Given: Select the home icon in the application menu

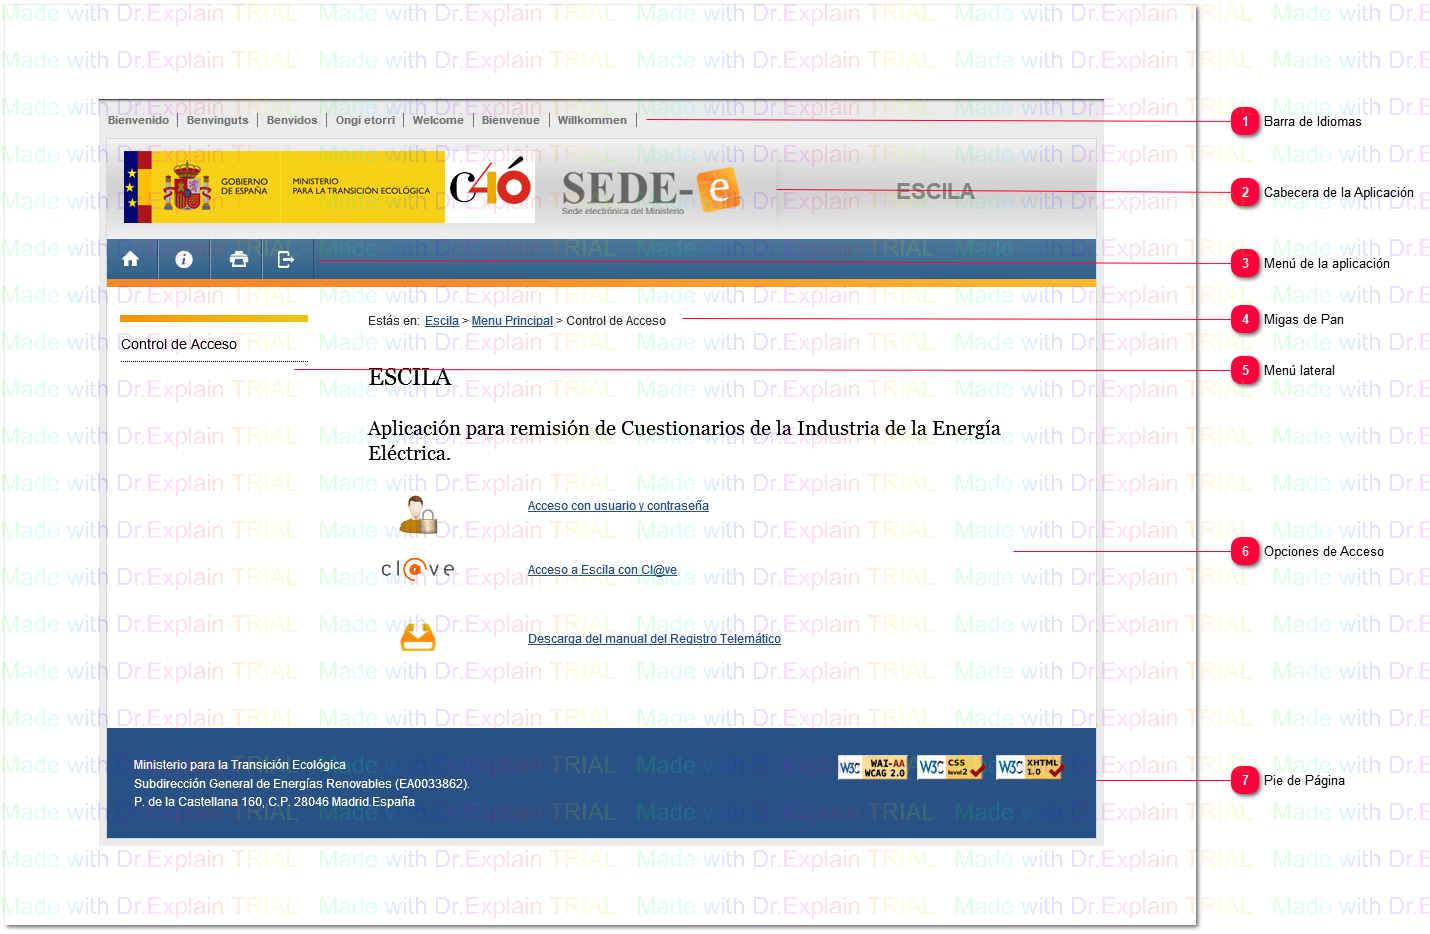Looking at the screenshot, I should pos(131,258).
